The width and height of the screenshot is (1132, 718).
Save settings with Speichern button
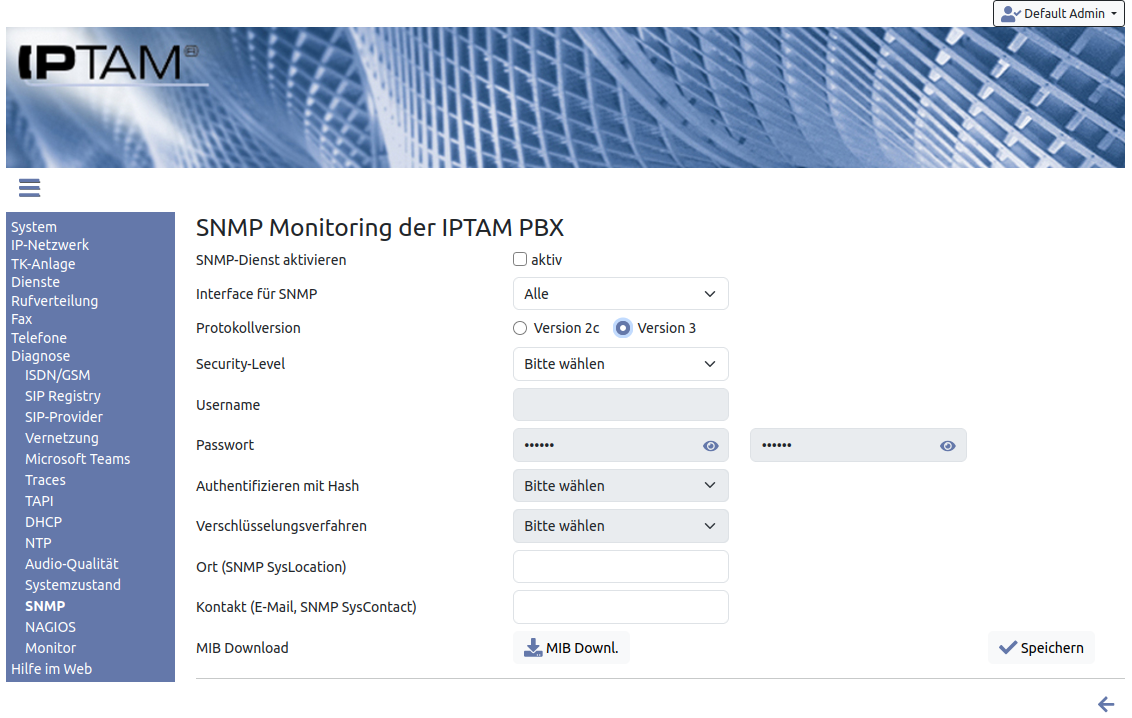click(x=1041, y=648)
